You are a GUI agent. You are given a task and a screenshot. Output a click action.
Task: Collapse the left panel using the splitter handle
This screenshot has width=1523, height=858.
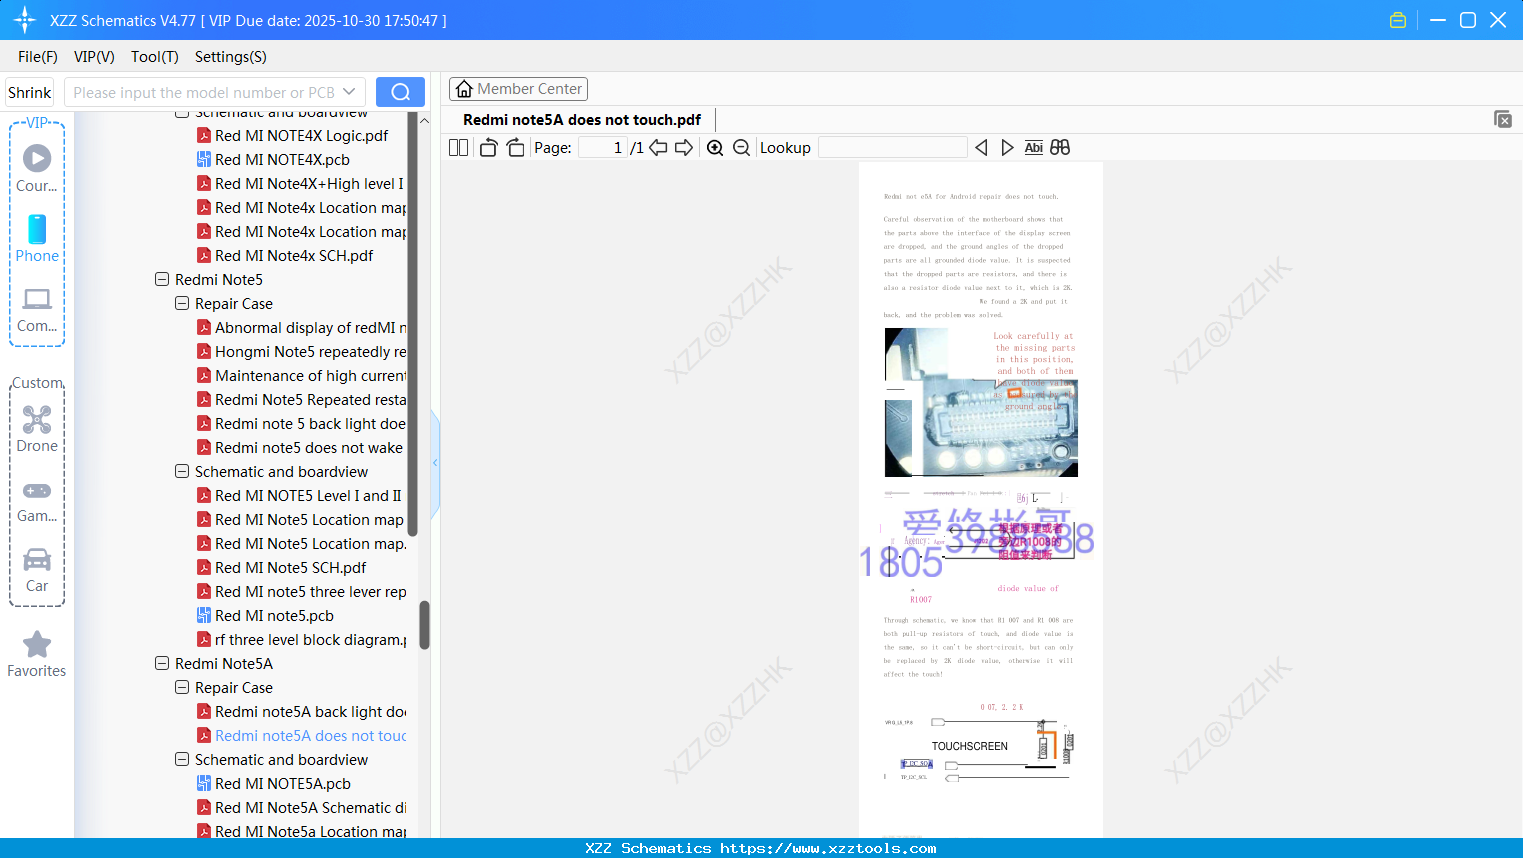click(435, 463)
